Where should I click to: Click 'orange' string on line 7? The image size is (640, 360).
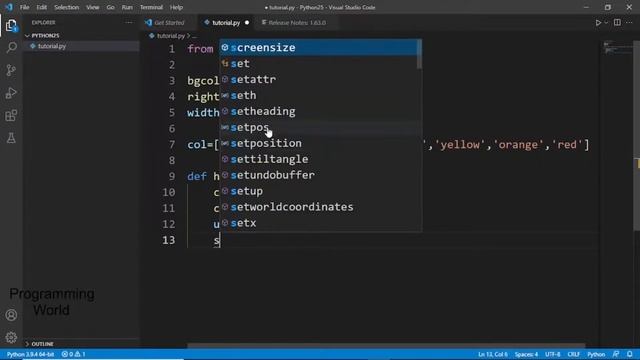pyautogui.click(x=518, y=144)
